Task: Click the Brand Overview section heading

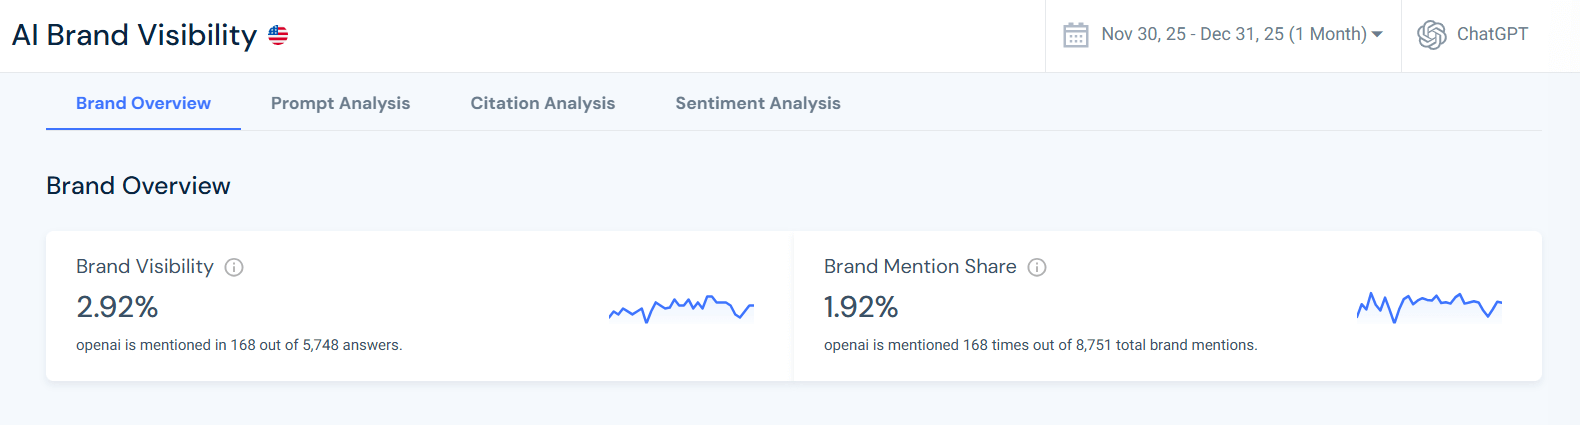Action: (x=138, y=186)
